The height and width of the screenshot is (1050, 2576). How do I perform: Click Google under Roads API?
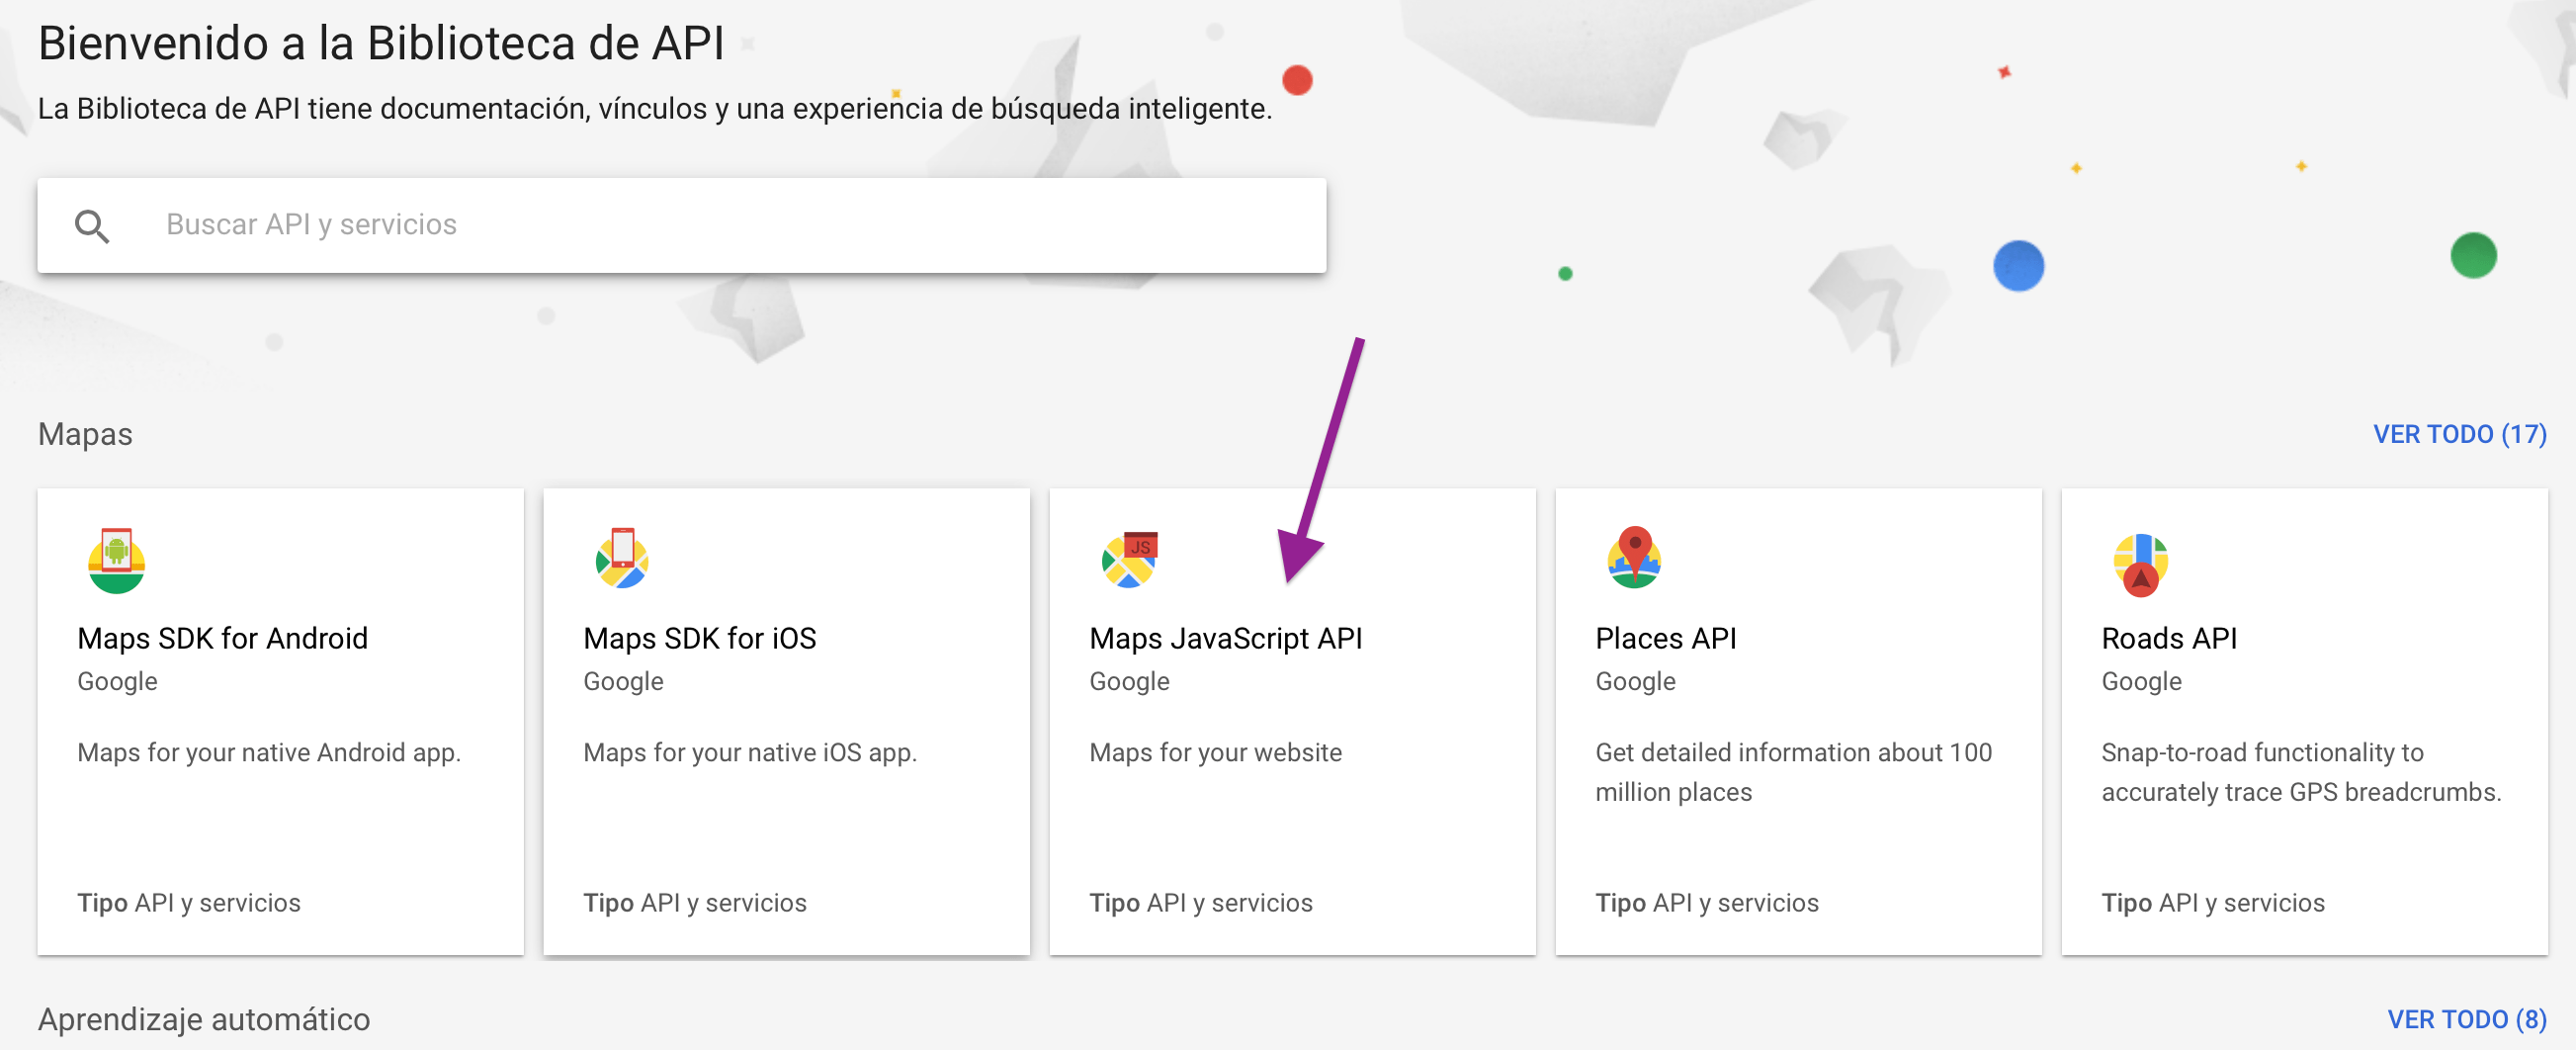[2141, 681]
